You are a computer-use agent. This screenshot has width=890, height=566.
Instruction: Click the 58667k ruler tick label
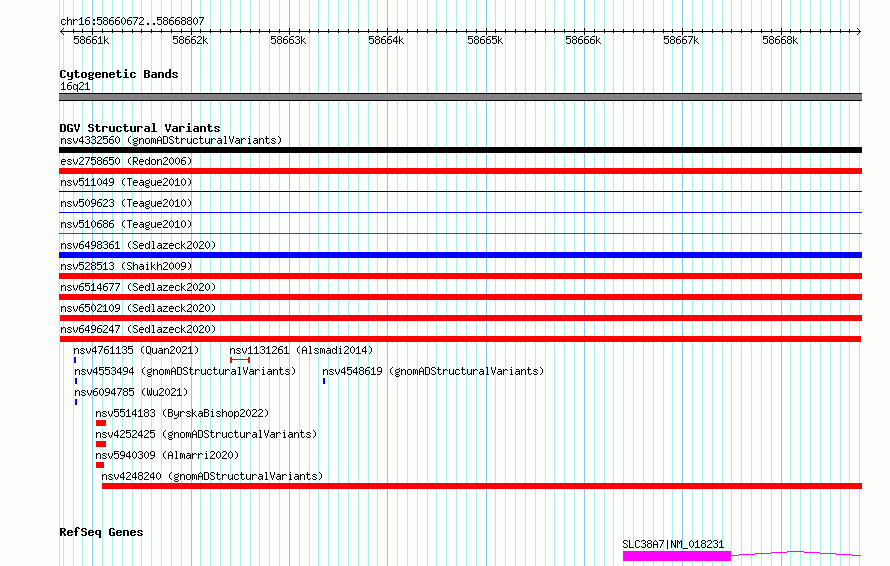click(682, 40)
